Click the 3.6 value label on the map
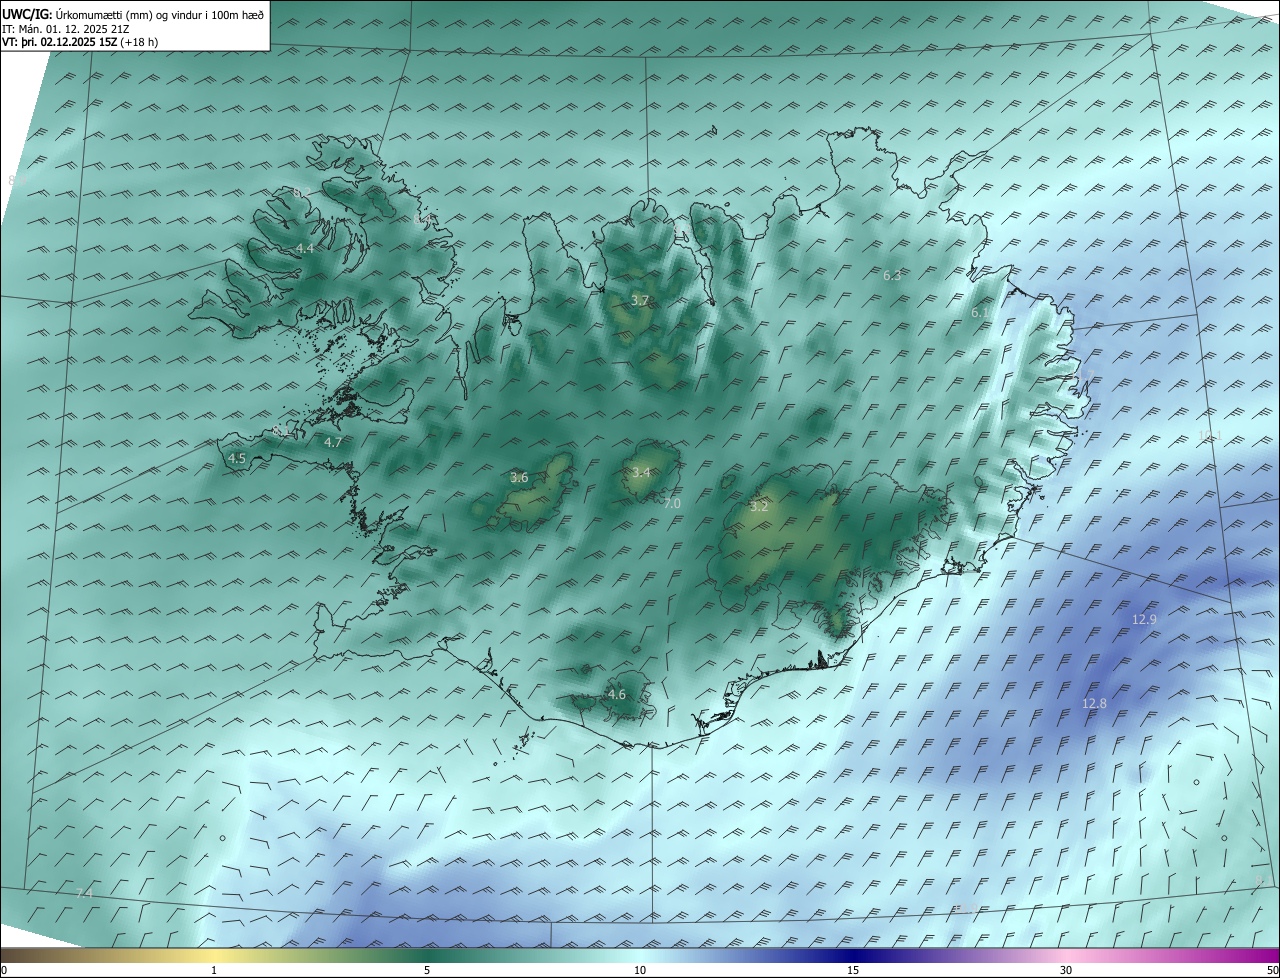 tap(519, 477)
